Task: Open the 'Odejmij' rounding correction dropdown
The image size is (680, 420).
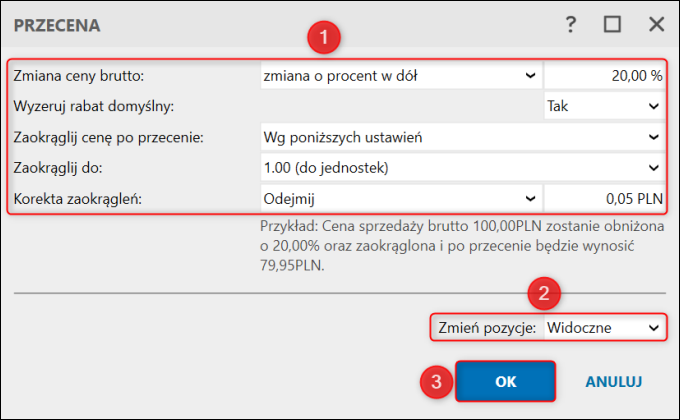Action: 399,197
